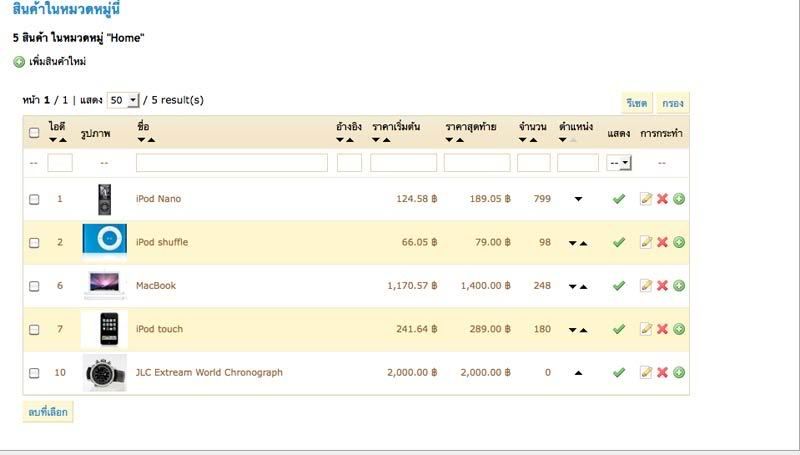Move JLC Chronograph position up
Screen dimensions: 800x455
pos(578,373)
